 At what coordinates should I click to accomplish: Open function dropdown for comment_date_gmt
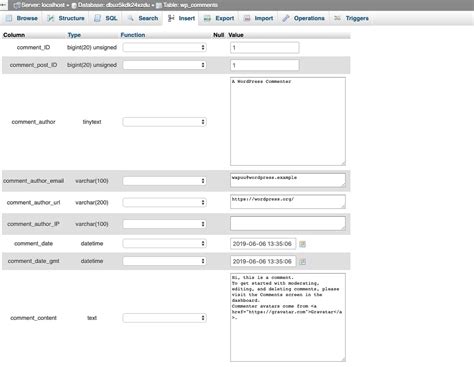point(165,261)
